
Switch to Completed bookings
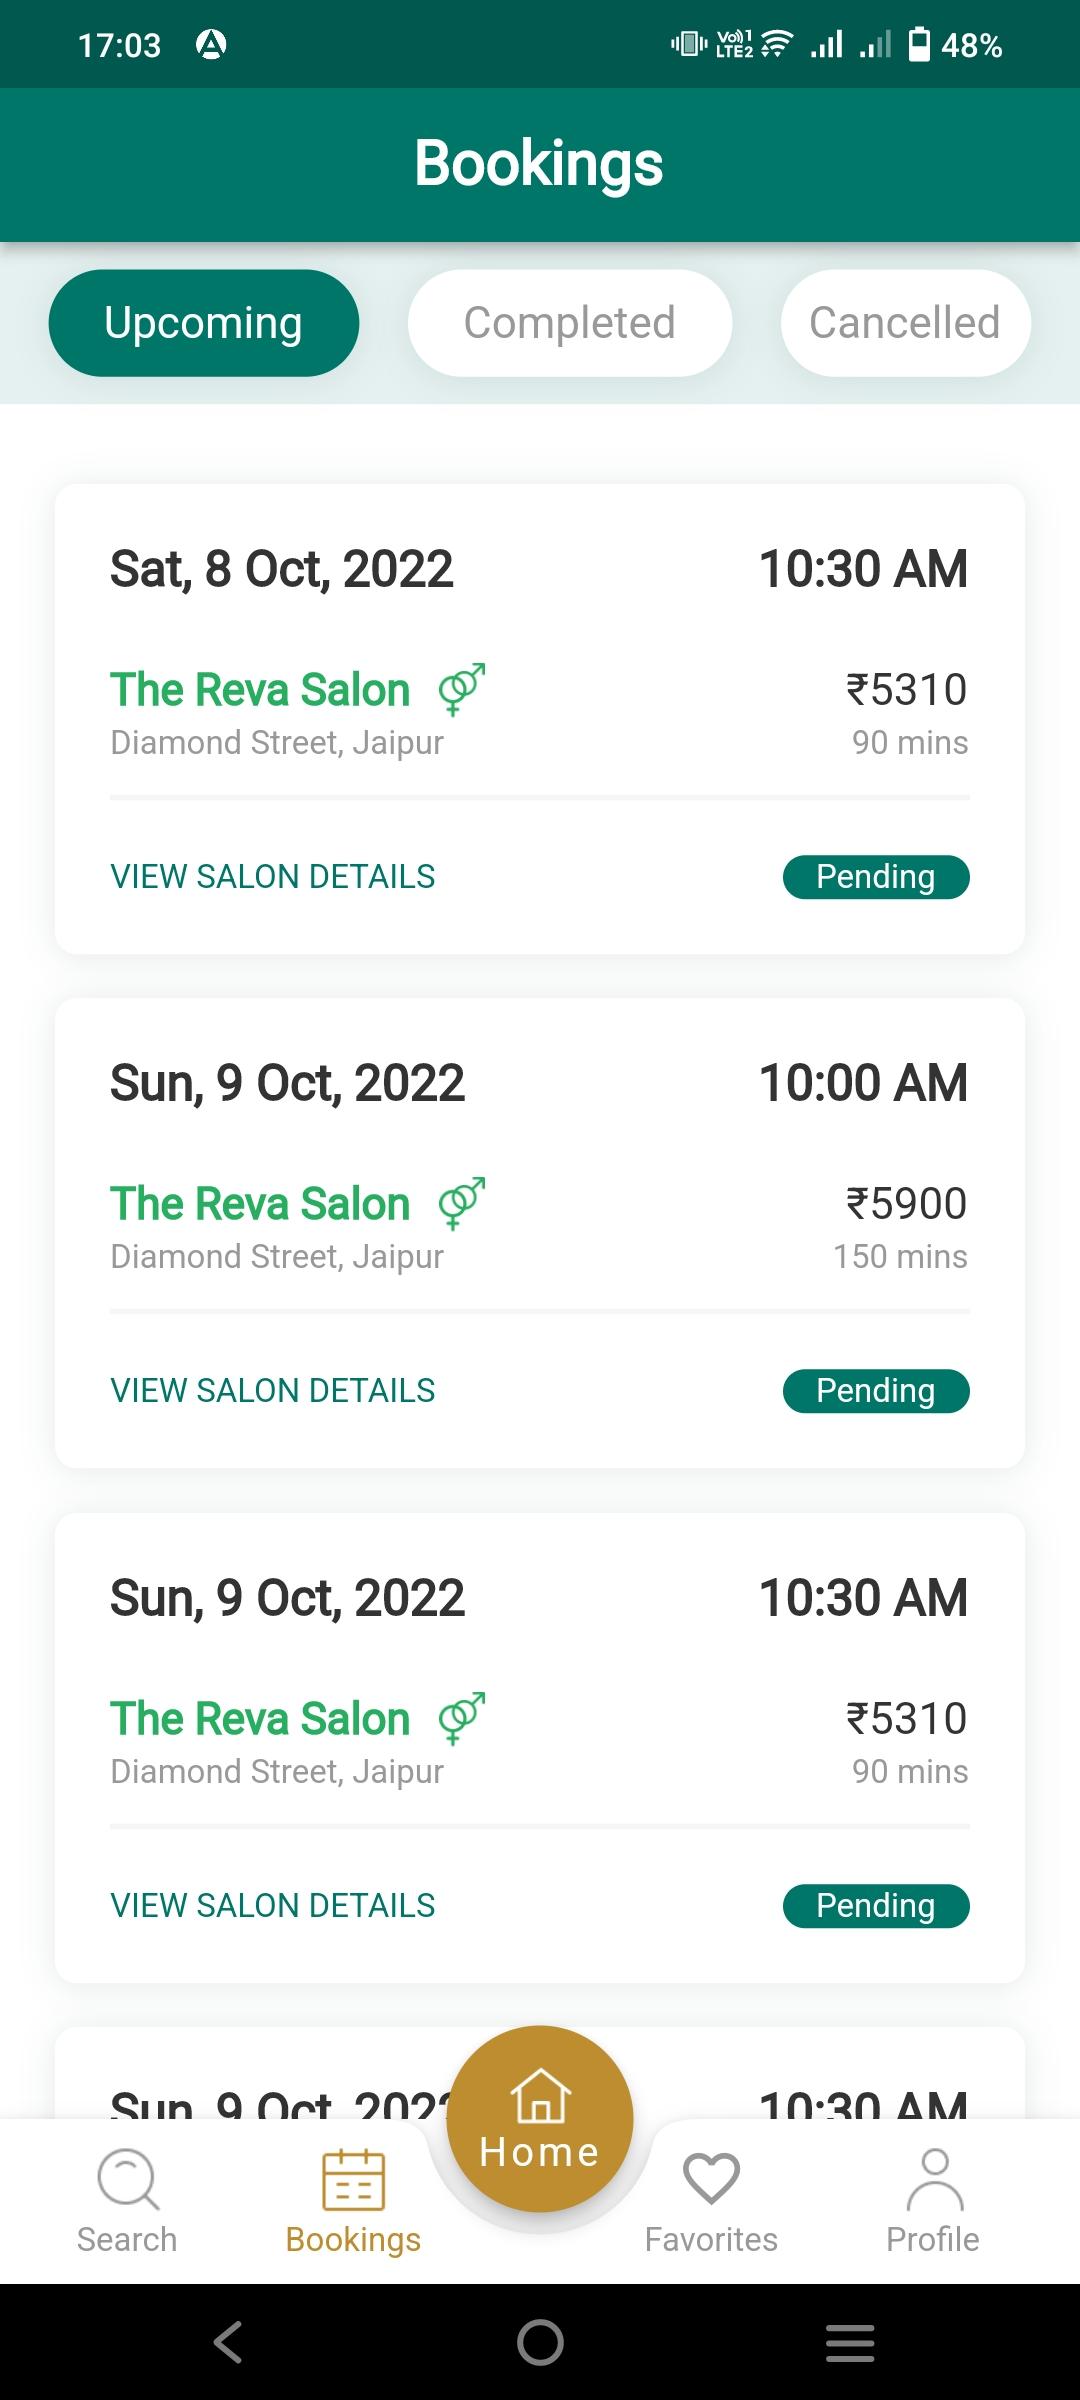coord(570,323)
